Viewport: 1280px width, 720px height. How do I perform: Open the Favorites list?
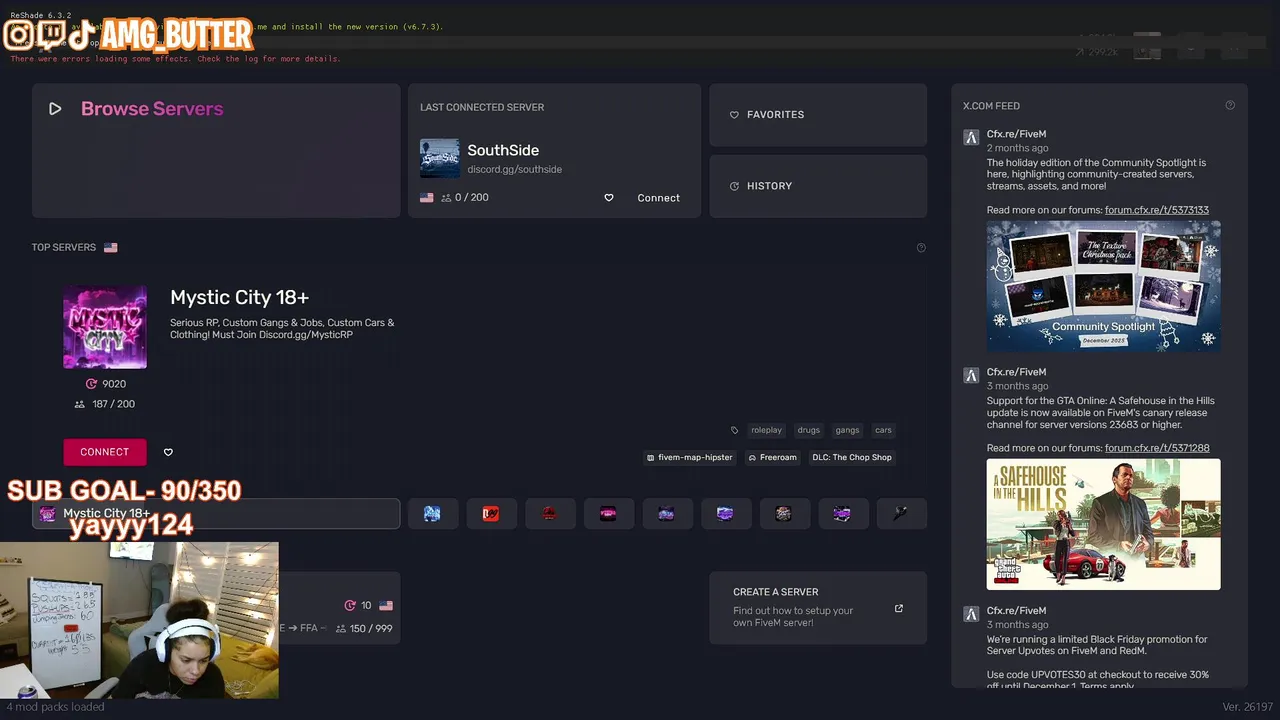pos(818,115)
